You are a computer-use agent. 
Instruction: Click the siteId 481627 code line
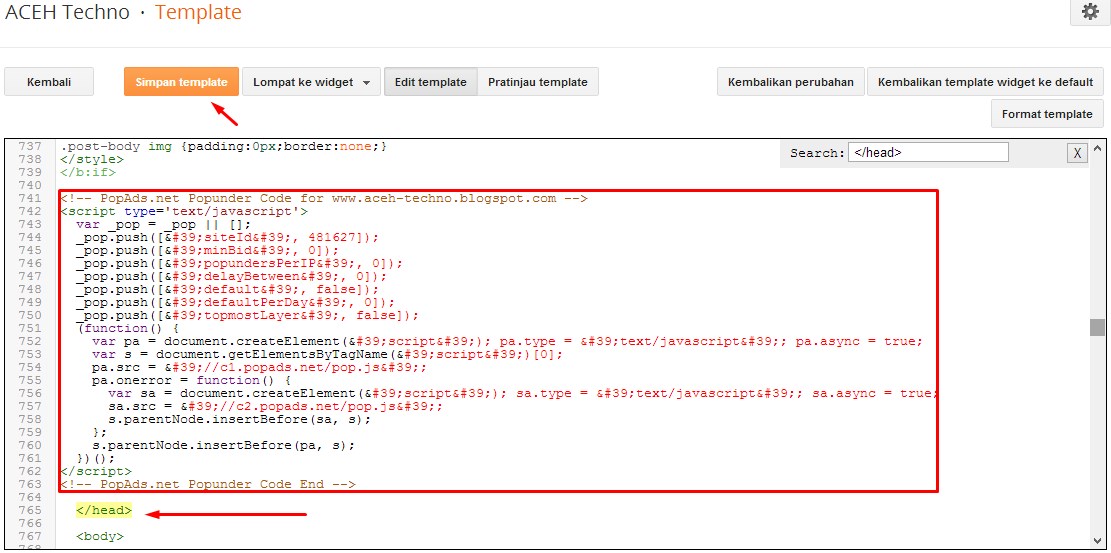pyautogui.click(x=227, y=238)
